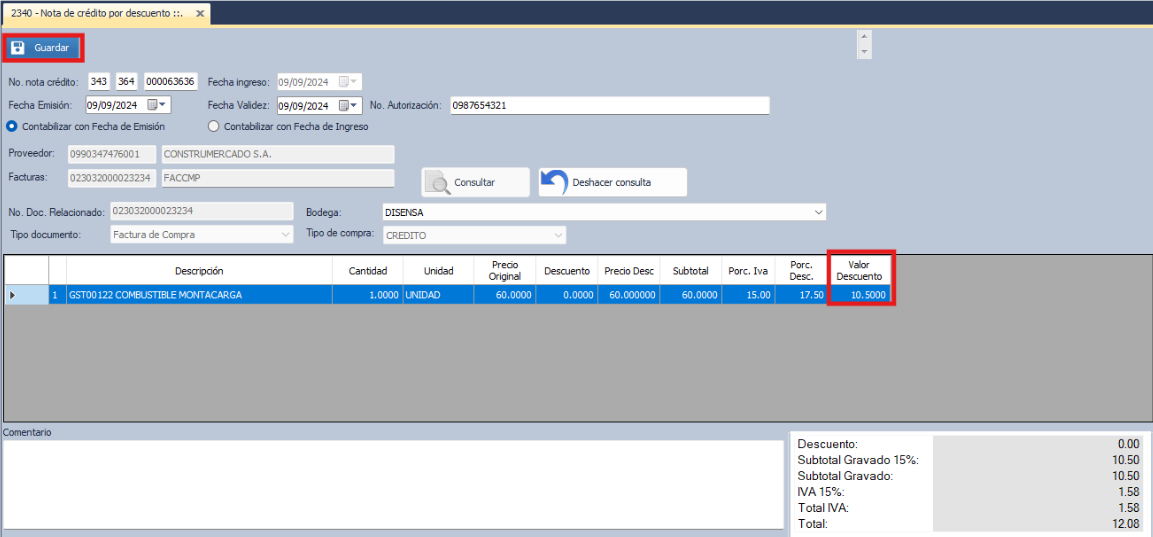Click the small scrollbar down arrow

[x=865, y=51]
